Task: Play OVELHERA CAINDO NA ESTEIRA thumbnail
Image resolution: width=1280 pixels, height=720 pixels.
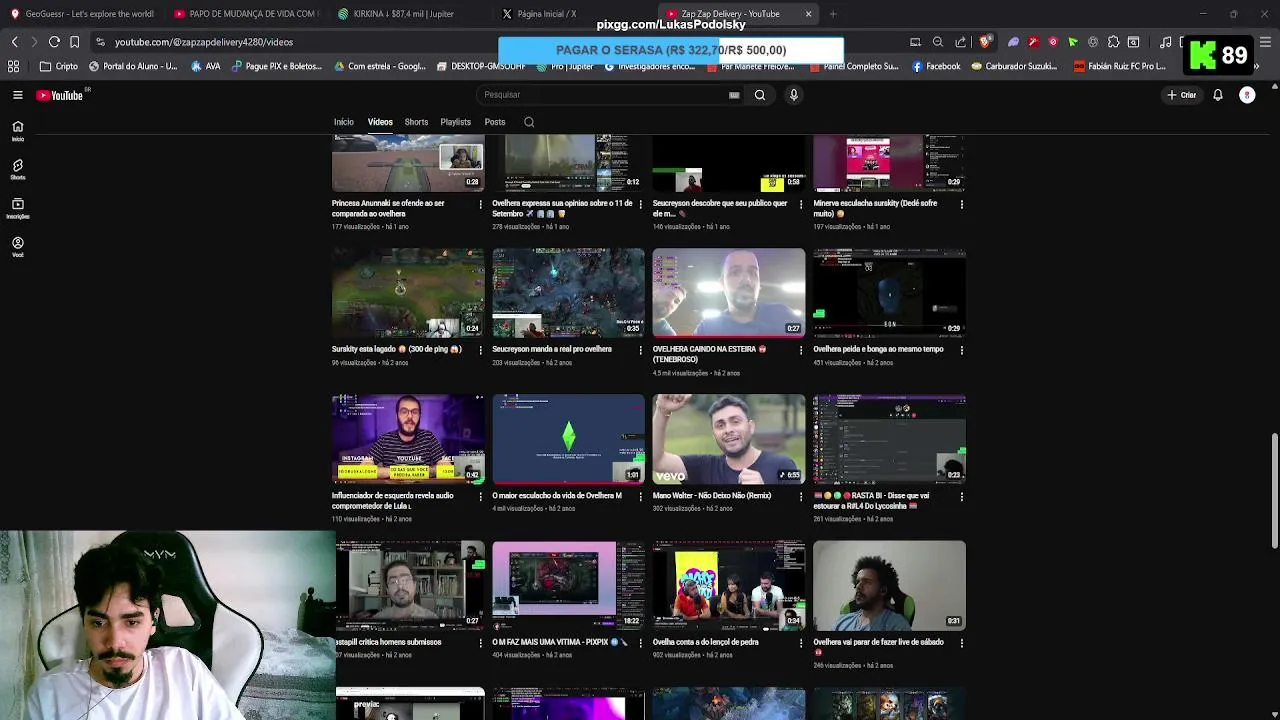Action: pyautogui.click(x=729, y=292)
